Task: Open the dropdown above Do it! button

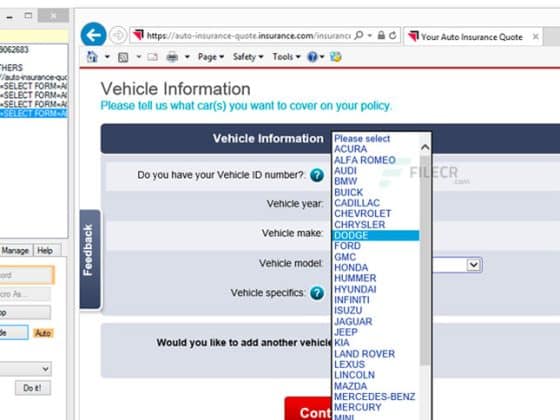Action: click(45, 368)
